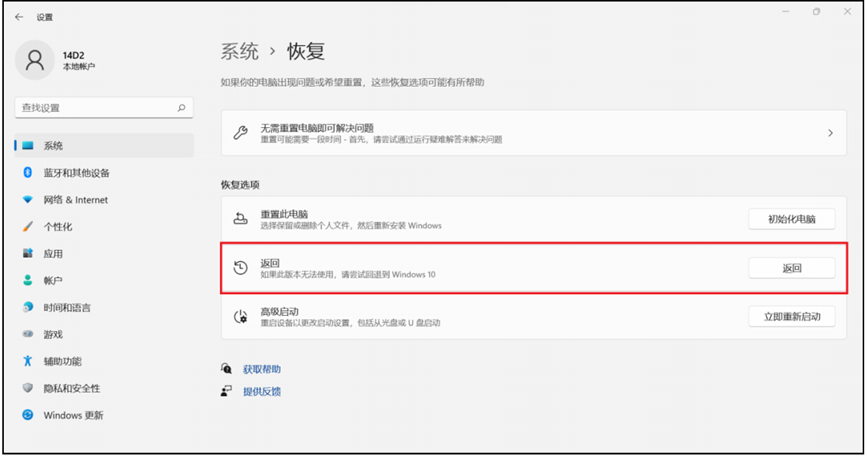Minimize the 设置 window

coord(786,12)
